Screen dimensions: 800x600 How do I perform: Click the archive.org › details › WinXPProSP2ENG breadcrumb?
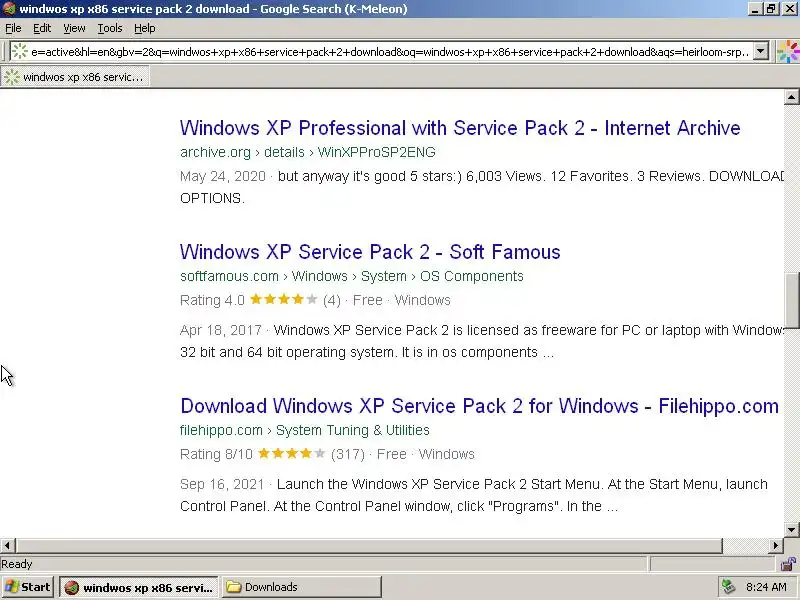308,152
